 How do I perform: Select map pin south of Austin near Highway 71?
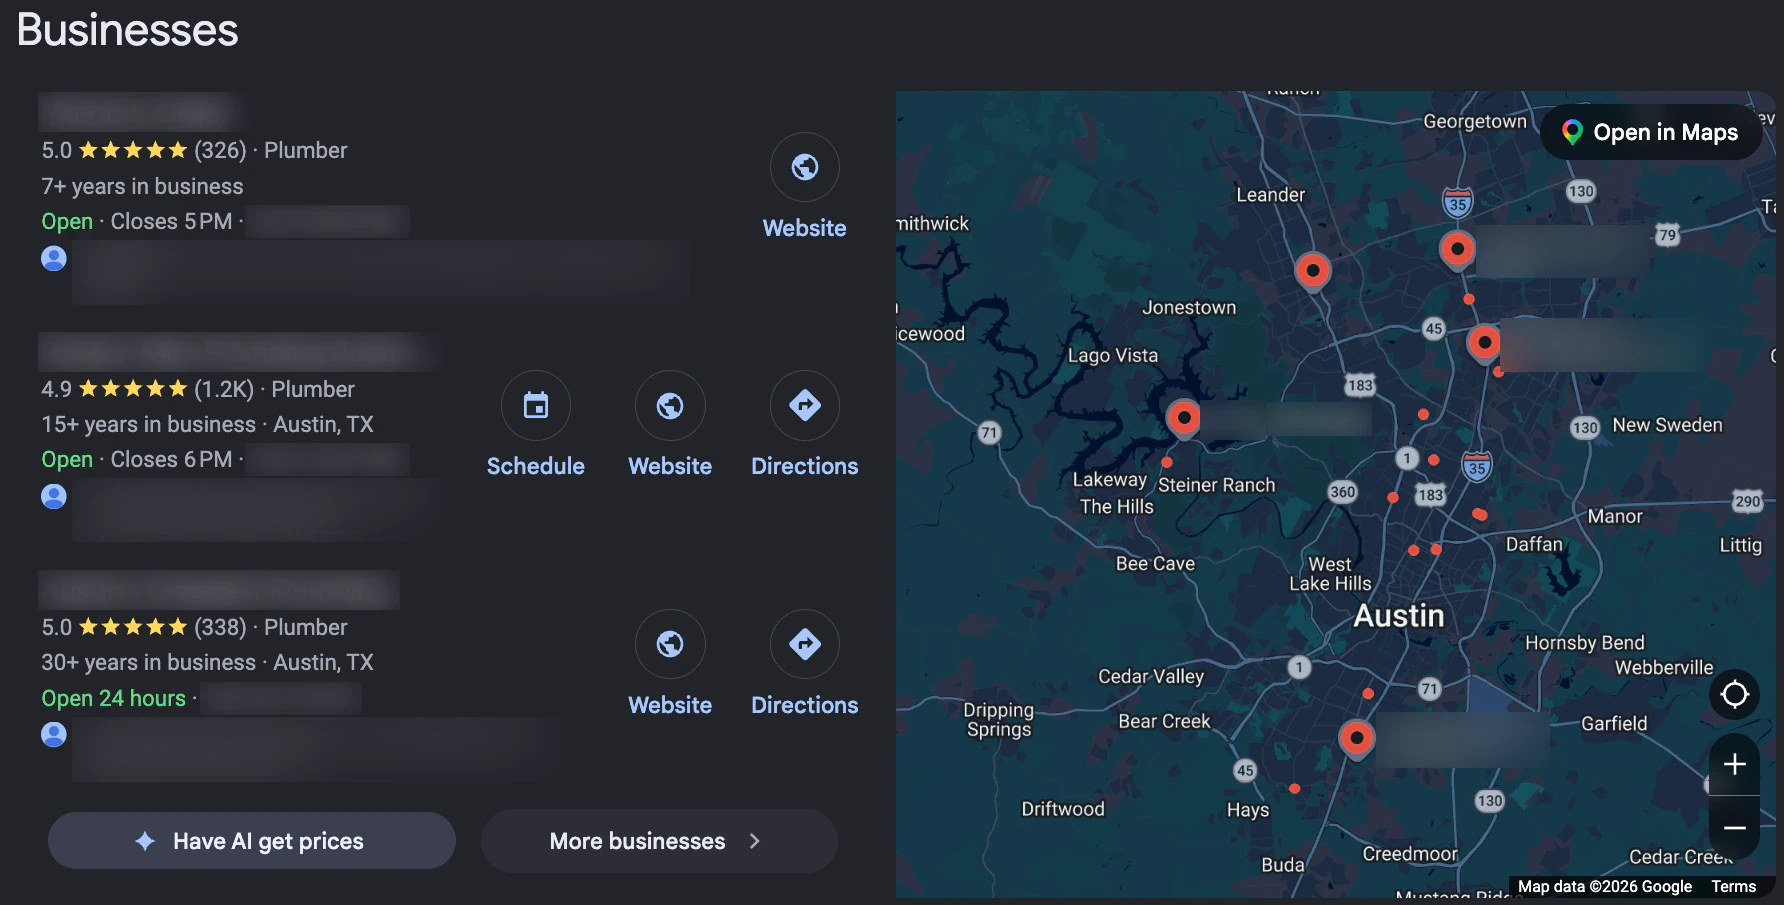tap(1357, 740)
